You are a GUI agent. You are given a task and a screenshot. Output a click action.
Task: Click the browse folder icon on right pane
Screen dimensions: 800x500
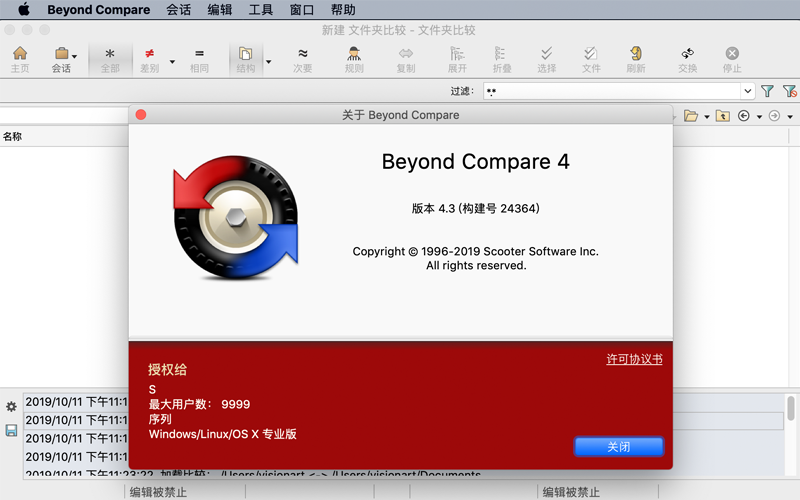[691, 116]
